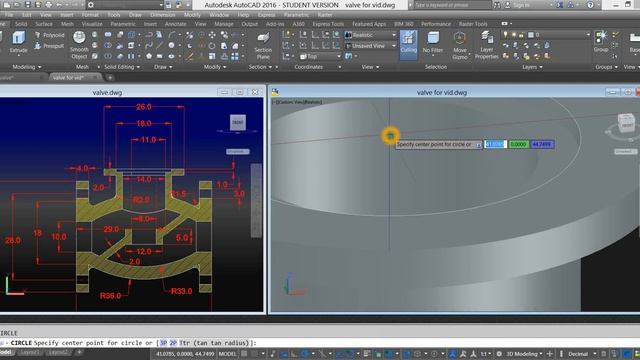Add a new drawing tab with plus
Screen dimensions: 640x360
pos(110,77)
